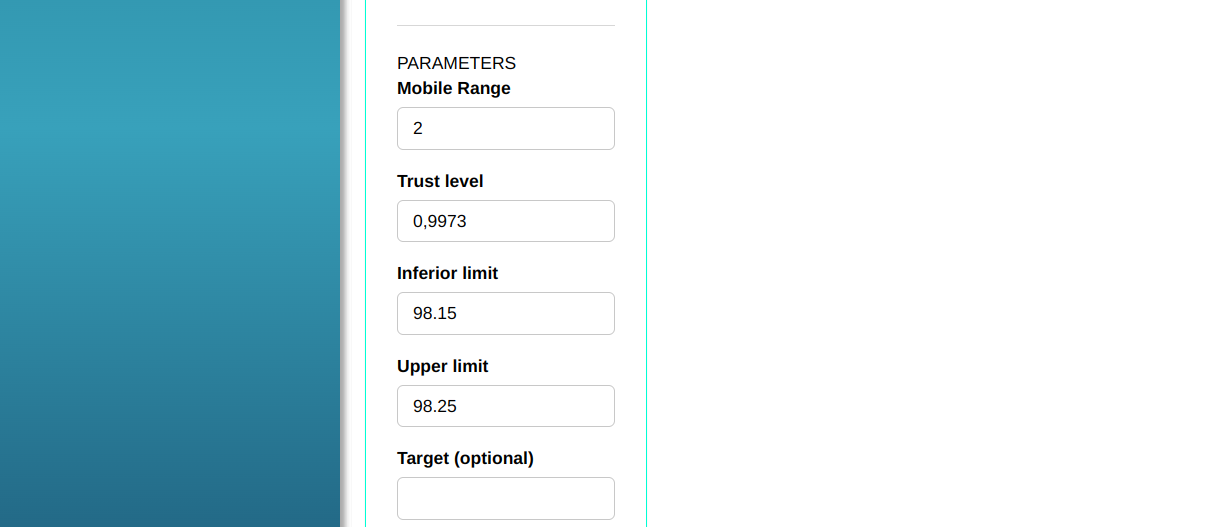Click the blue gradient sidebar area

[x=170, y=260]
